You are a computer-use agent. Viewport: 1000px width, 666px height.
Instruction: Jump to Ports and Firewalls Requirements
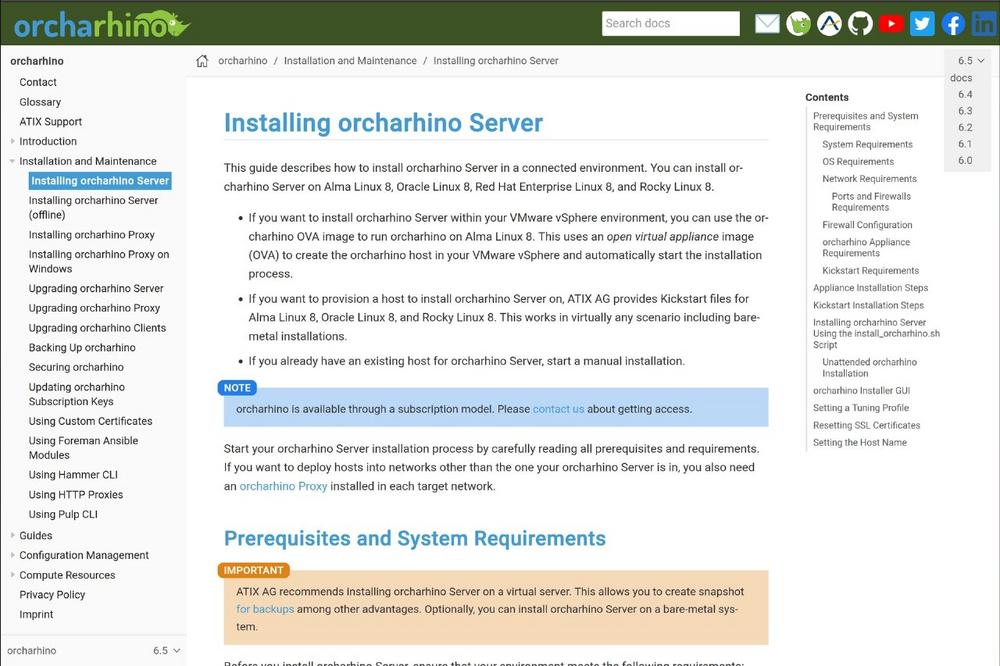pos(871,202)
